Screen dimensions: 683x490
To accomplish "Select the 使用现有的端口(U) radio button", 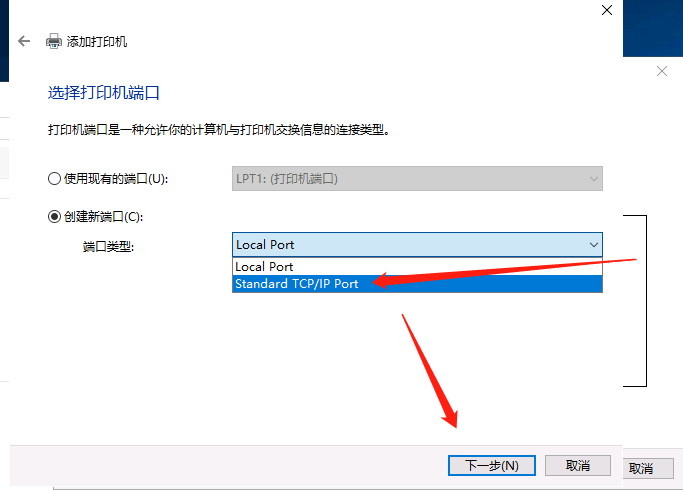I will (54, 179).
